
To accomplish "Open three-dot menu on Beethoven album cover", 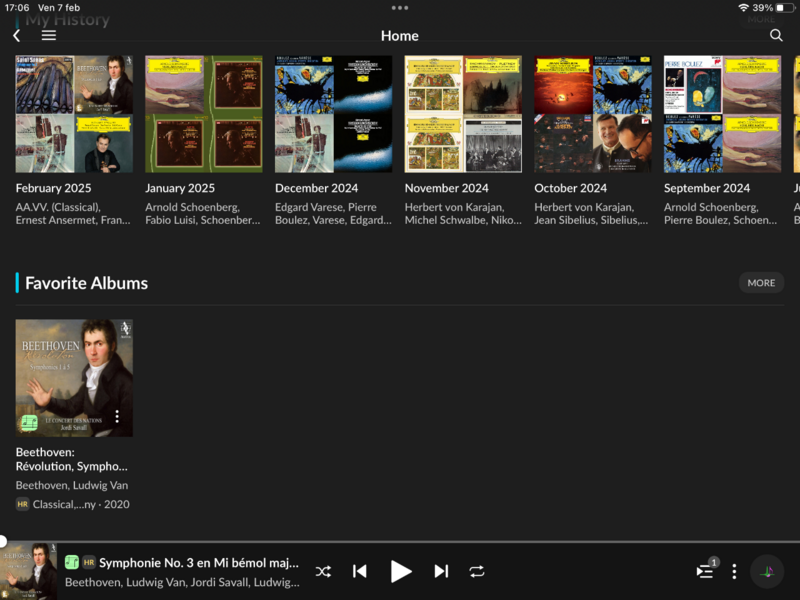I will [x=117, y=416].
